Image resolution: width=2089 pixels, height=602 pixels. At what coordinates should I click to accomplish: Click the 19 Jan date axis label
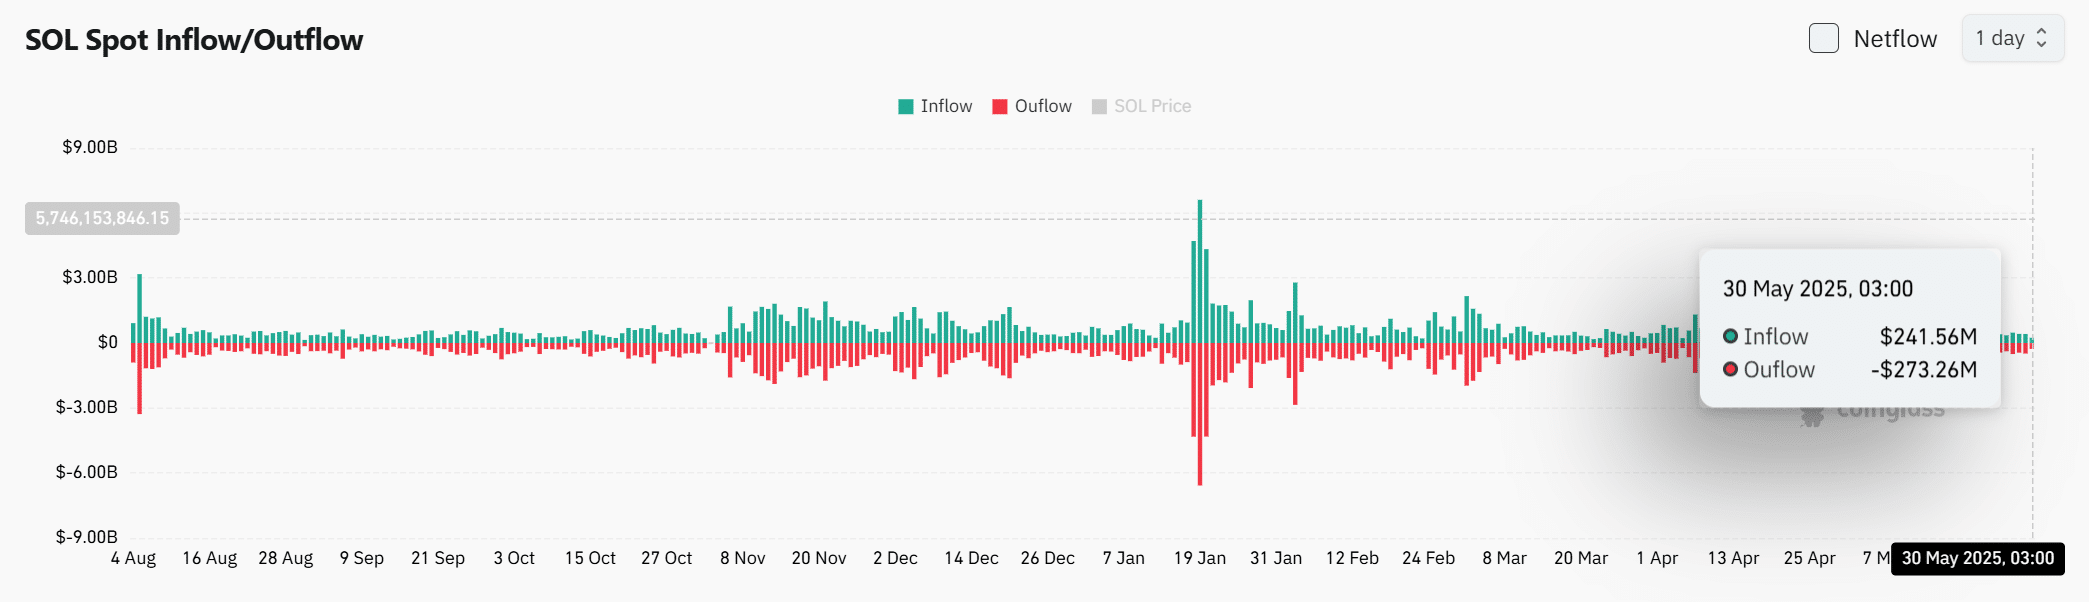click(1200, 558)
